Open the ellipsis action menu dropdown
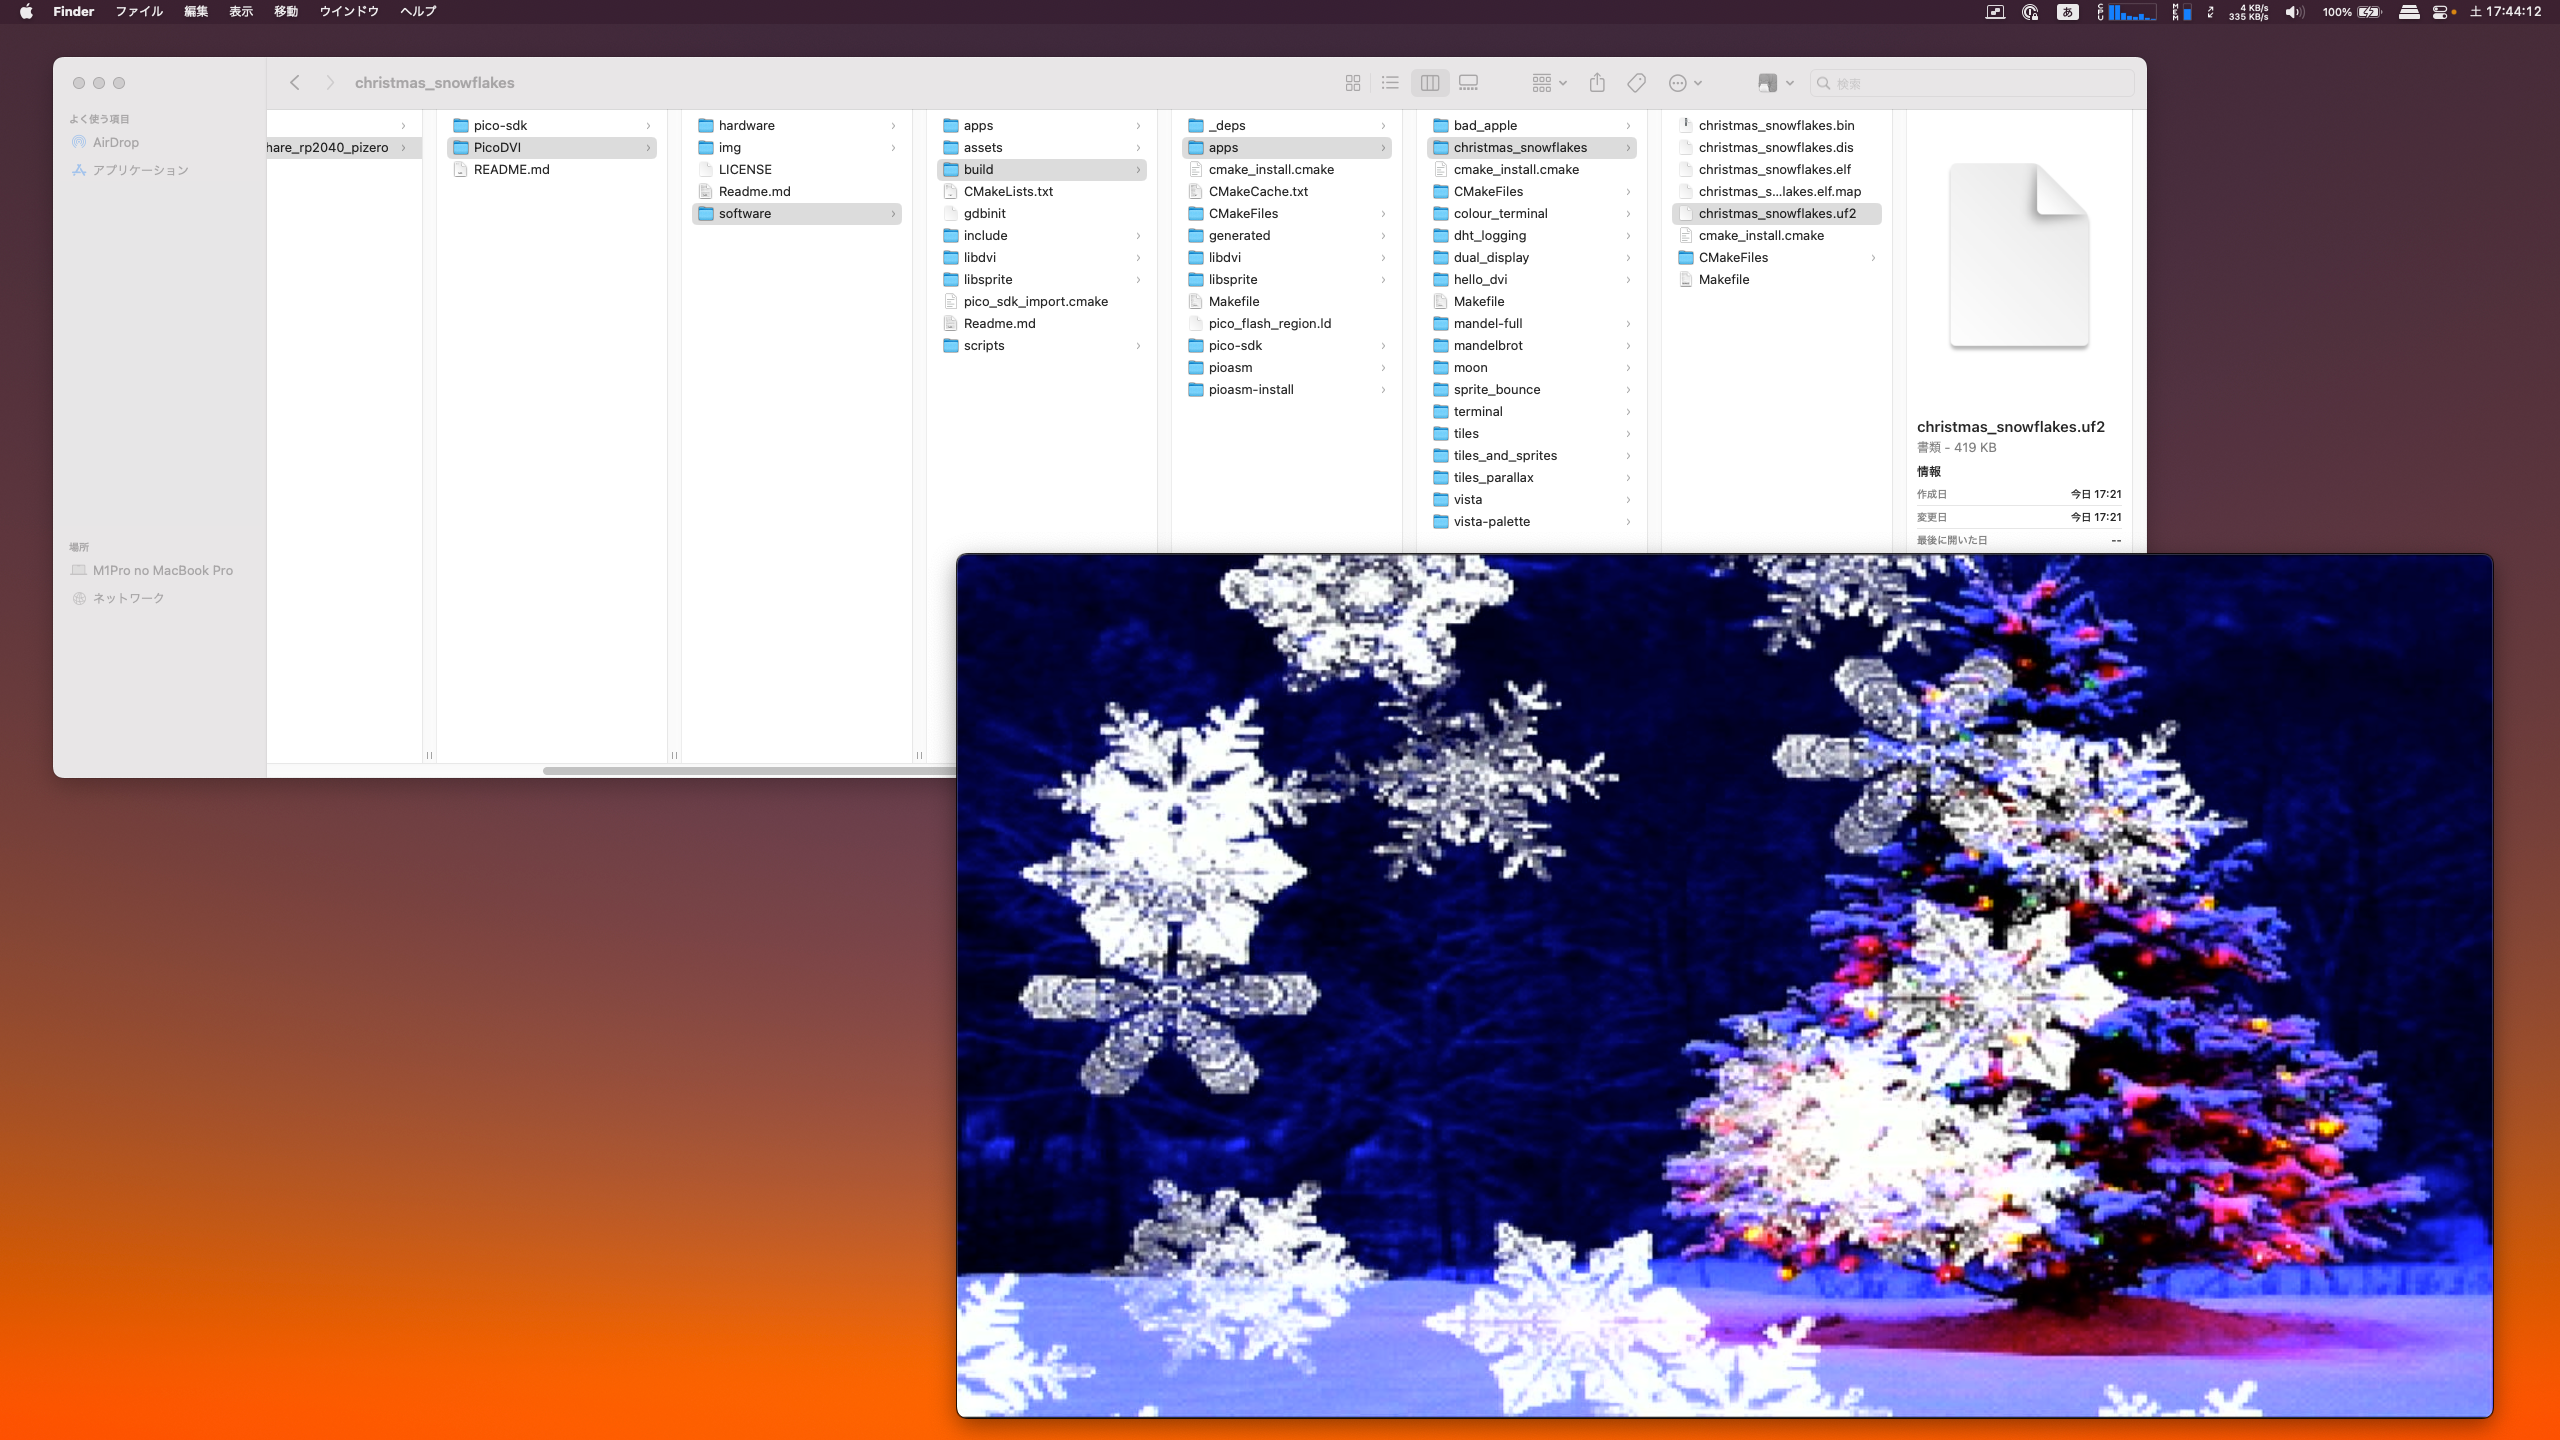Screen dimensions: 2560x1440 [1685, 83]
